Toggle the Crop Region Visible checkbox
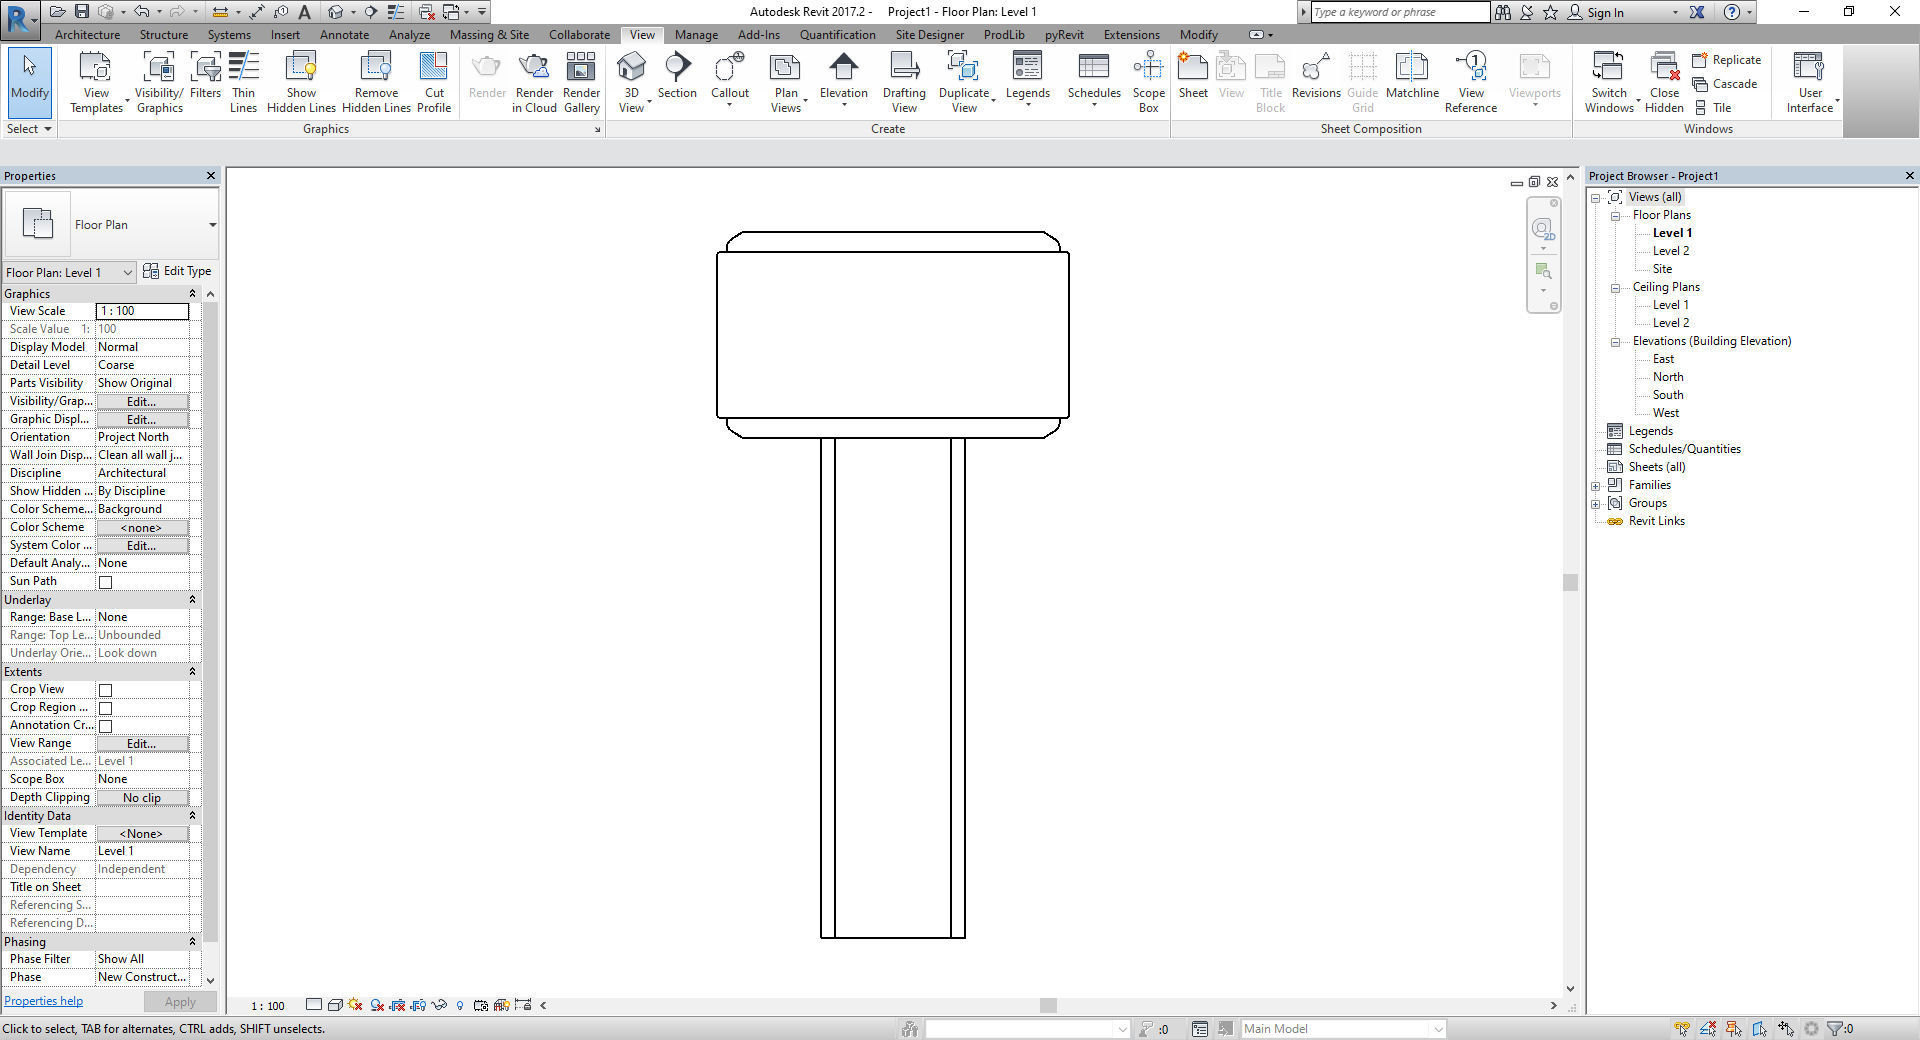The height and width of the screenshot is (1040, 1920). [x=105, y=708]
